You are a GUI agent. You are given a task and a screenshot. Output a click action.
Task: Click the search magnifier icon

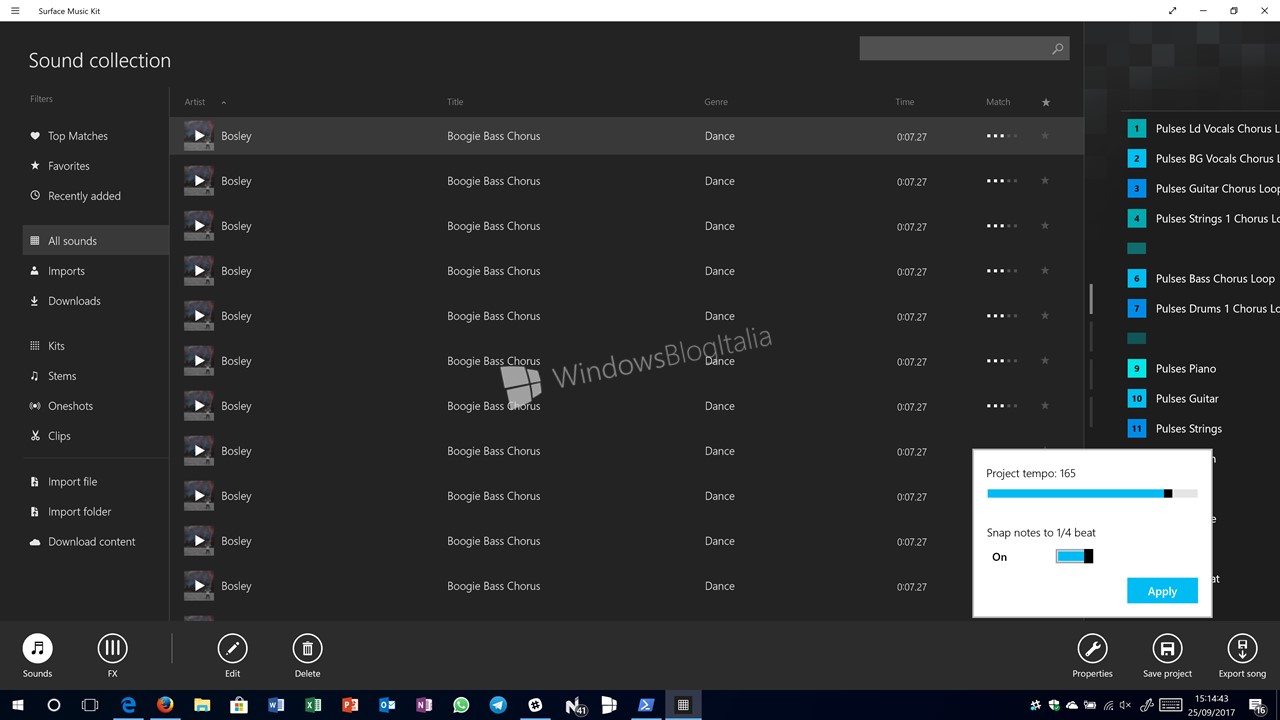click(1057, 49)
